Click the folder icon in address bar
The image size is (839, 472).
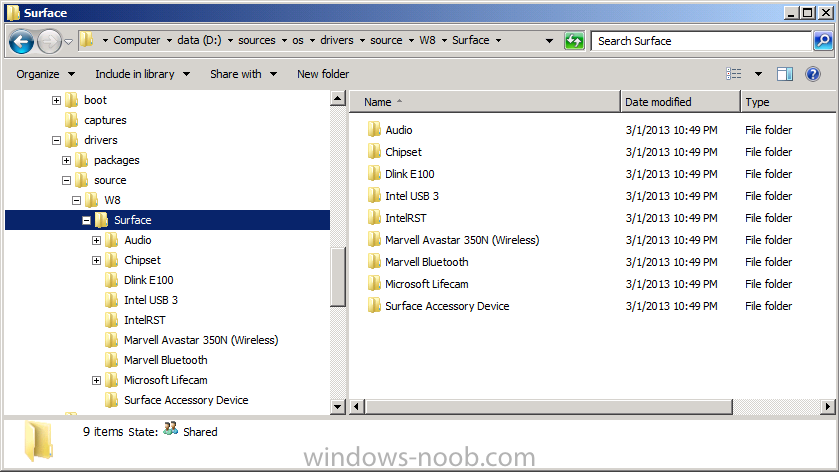(86, 40)
